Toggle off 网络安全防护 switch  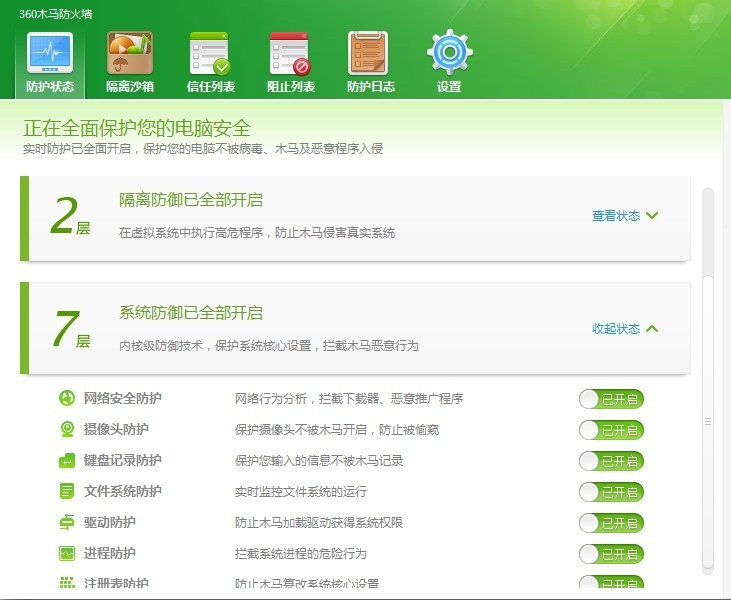point(611,399)
